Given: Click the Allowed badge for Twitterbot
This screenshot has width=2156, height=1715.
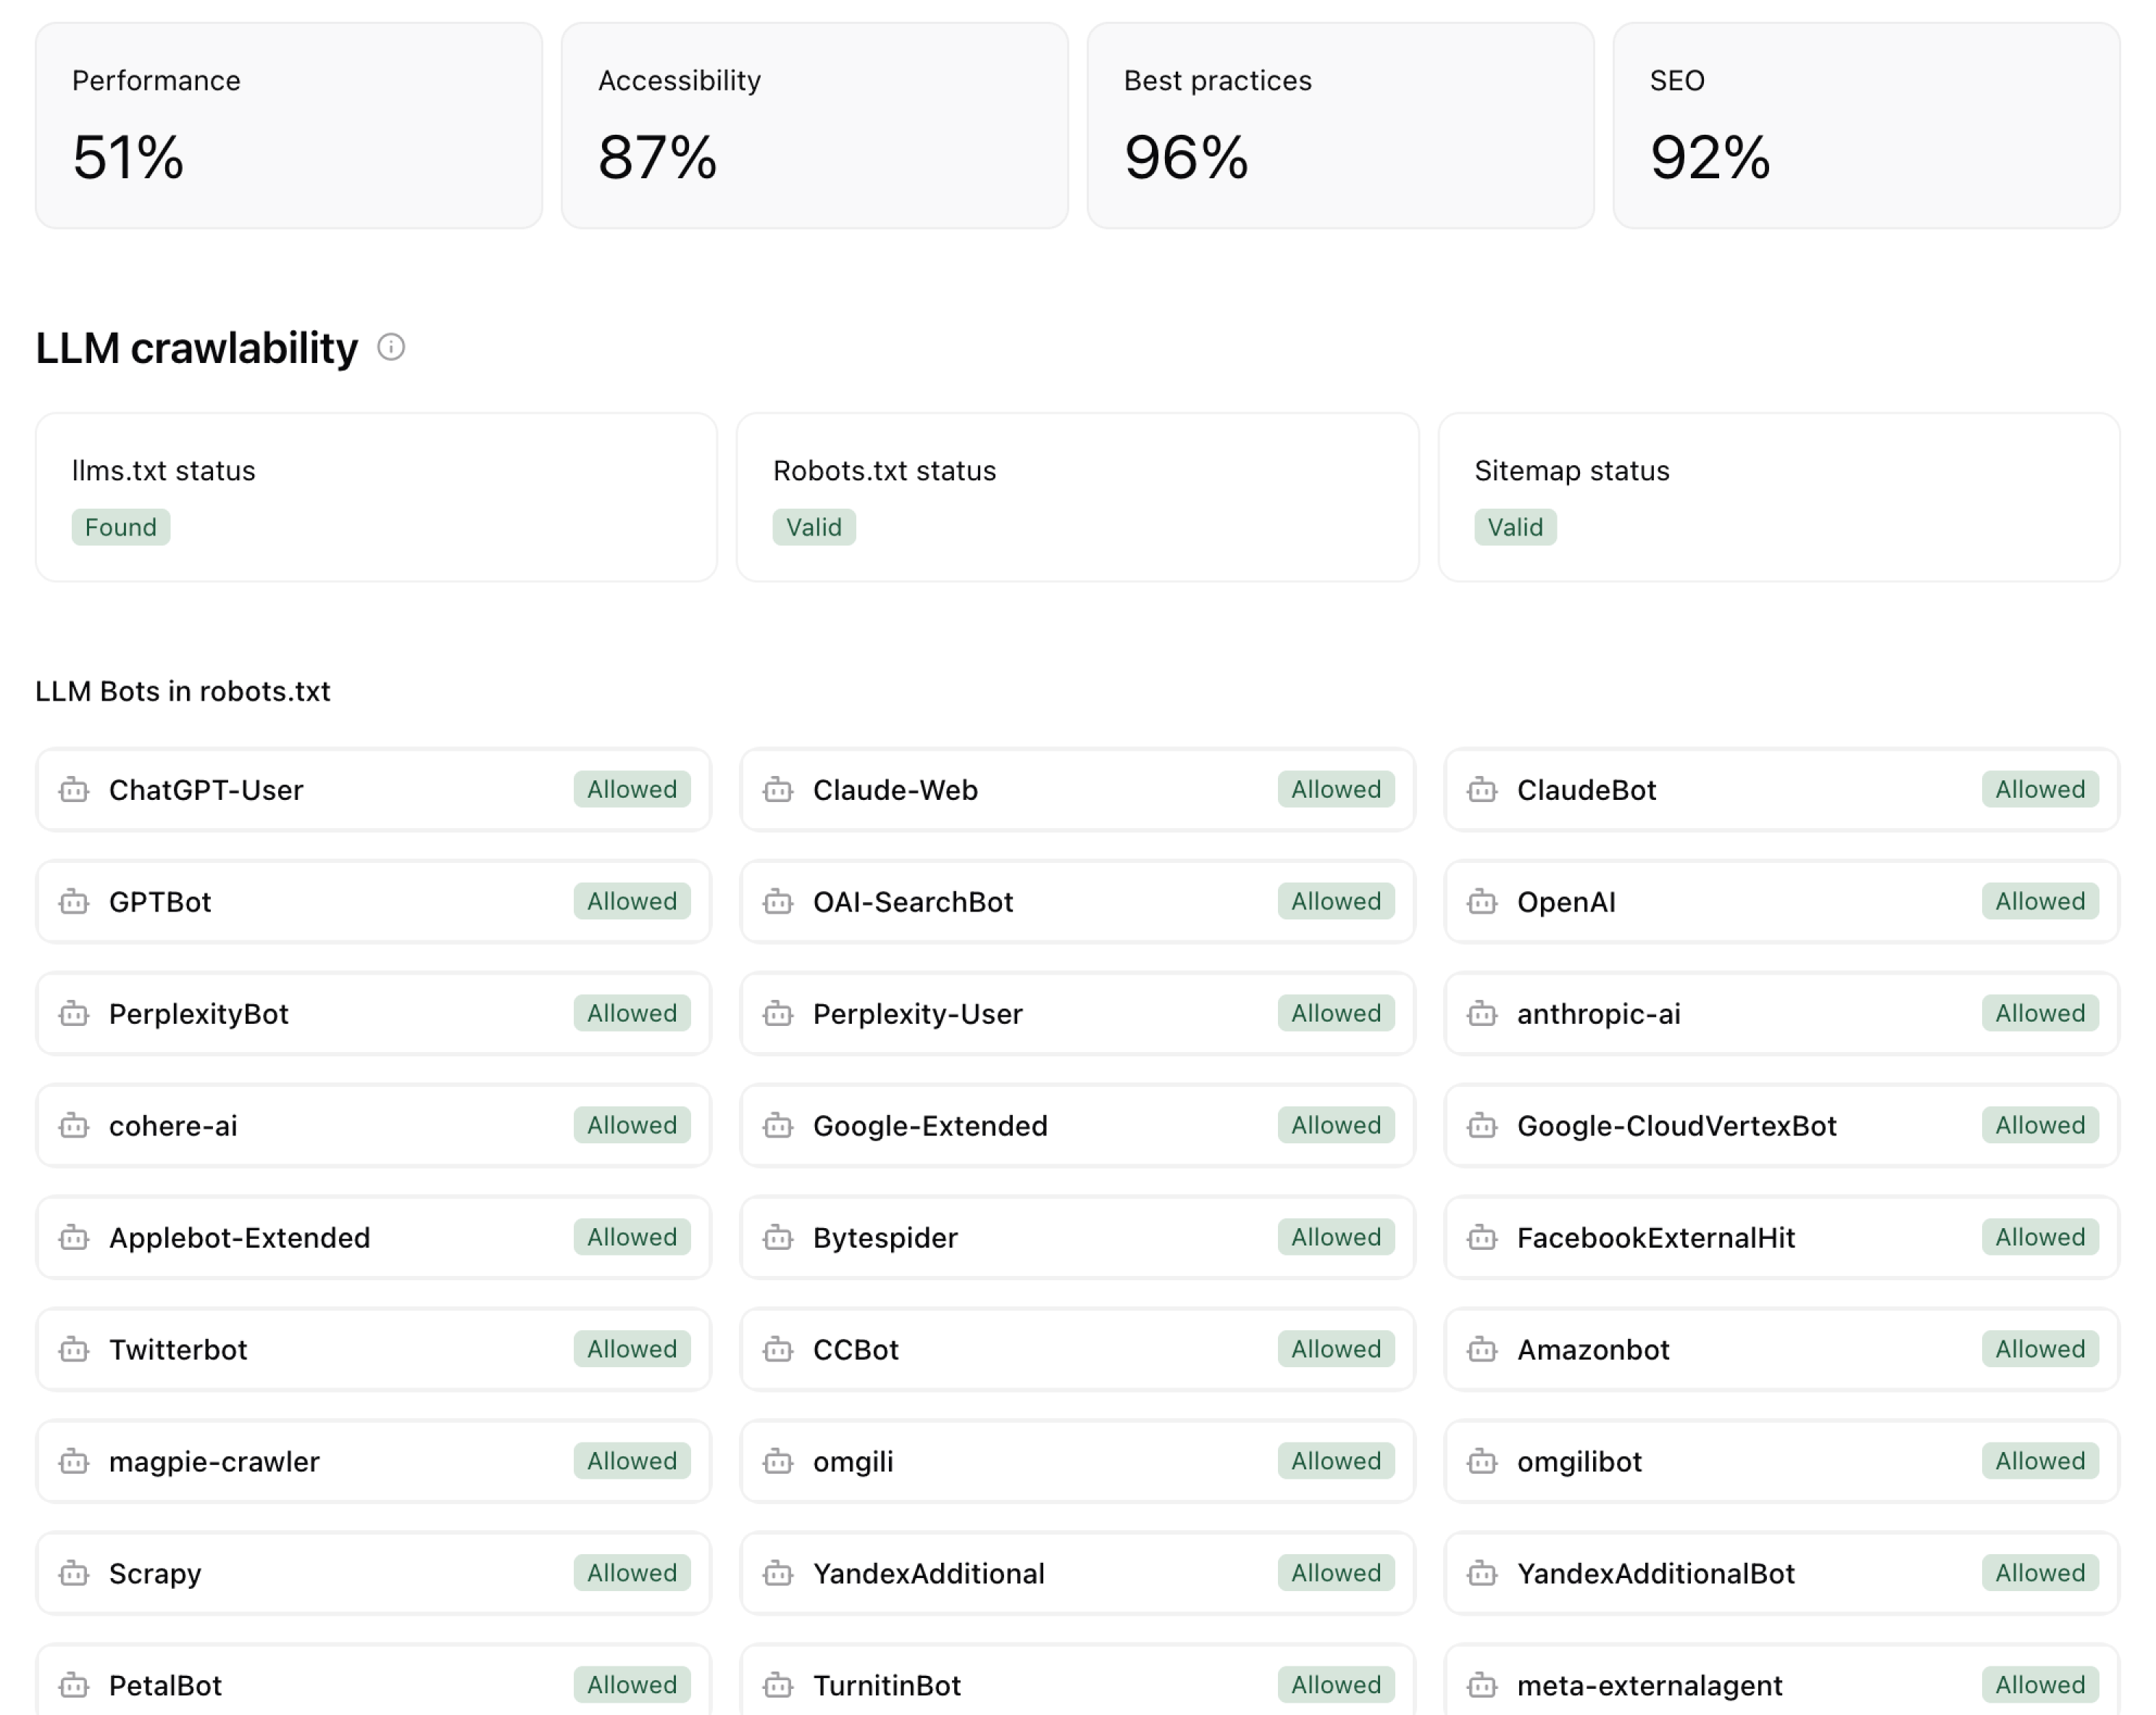Looking at the screenshot, I should 631,1350.
